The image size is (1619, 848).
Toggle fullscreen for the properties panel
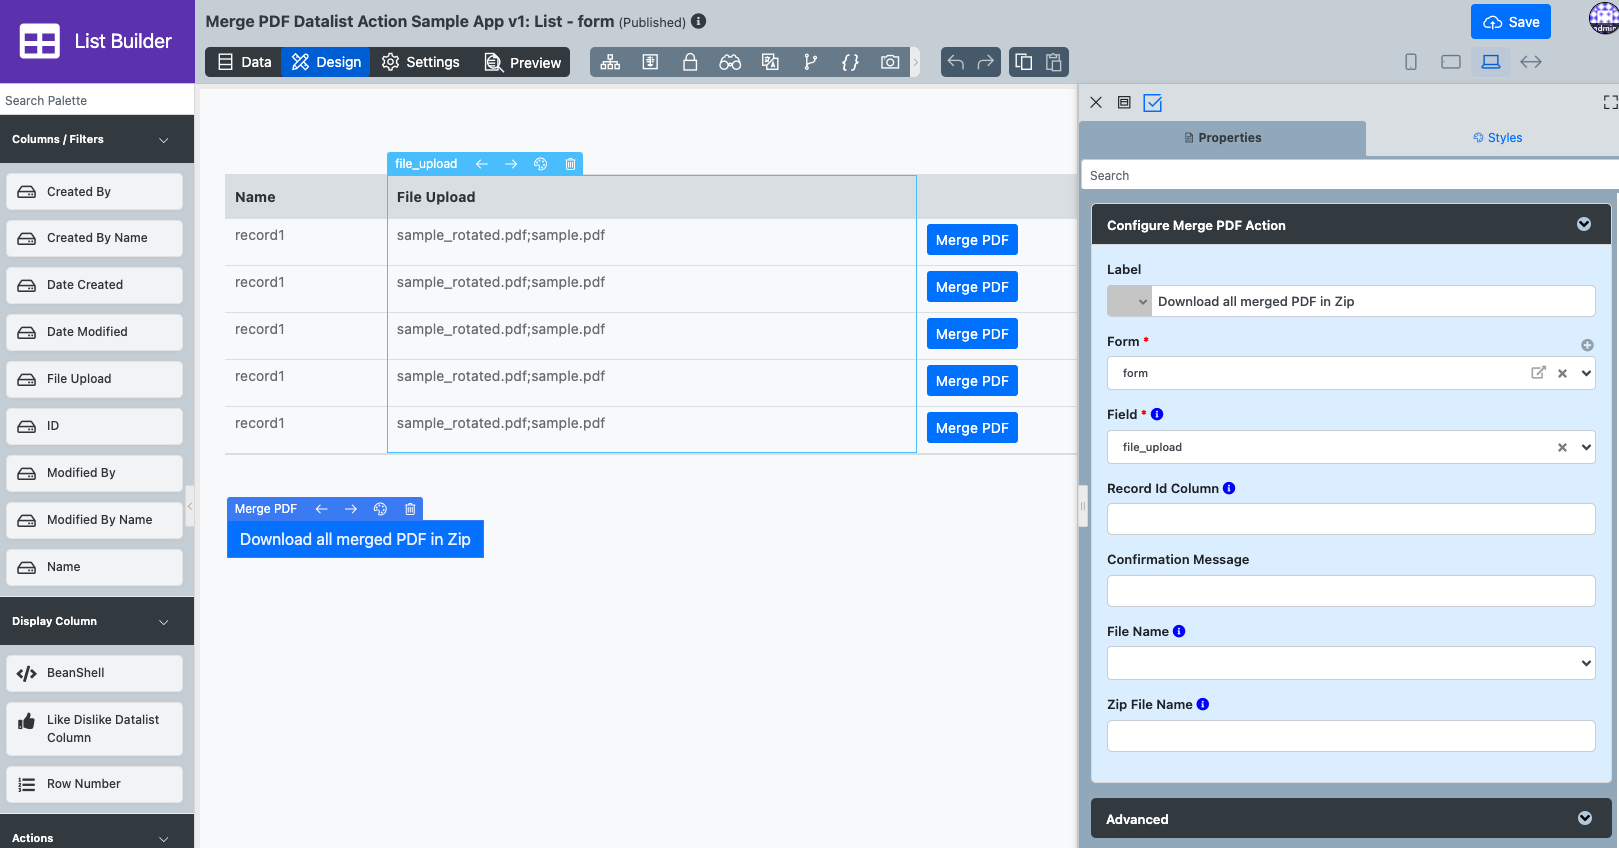[x=1610, y=102]
